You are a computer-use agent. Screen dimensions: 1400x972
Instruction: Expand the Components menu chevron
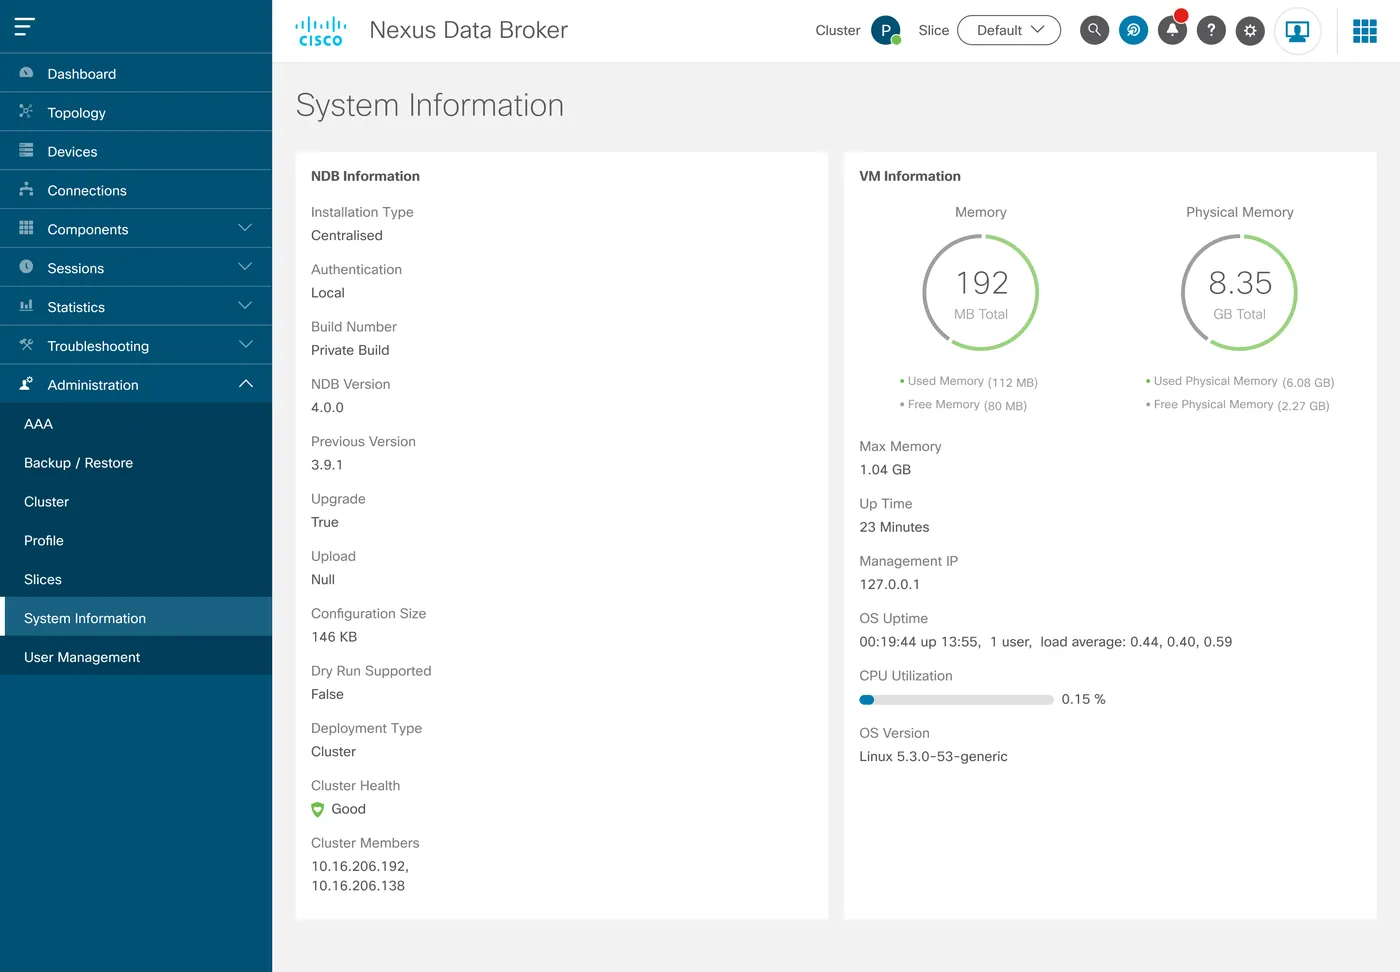245,228
